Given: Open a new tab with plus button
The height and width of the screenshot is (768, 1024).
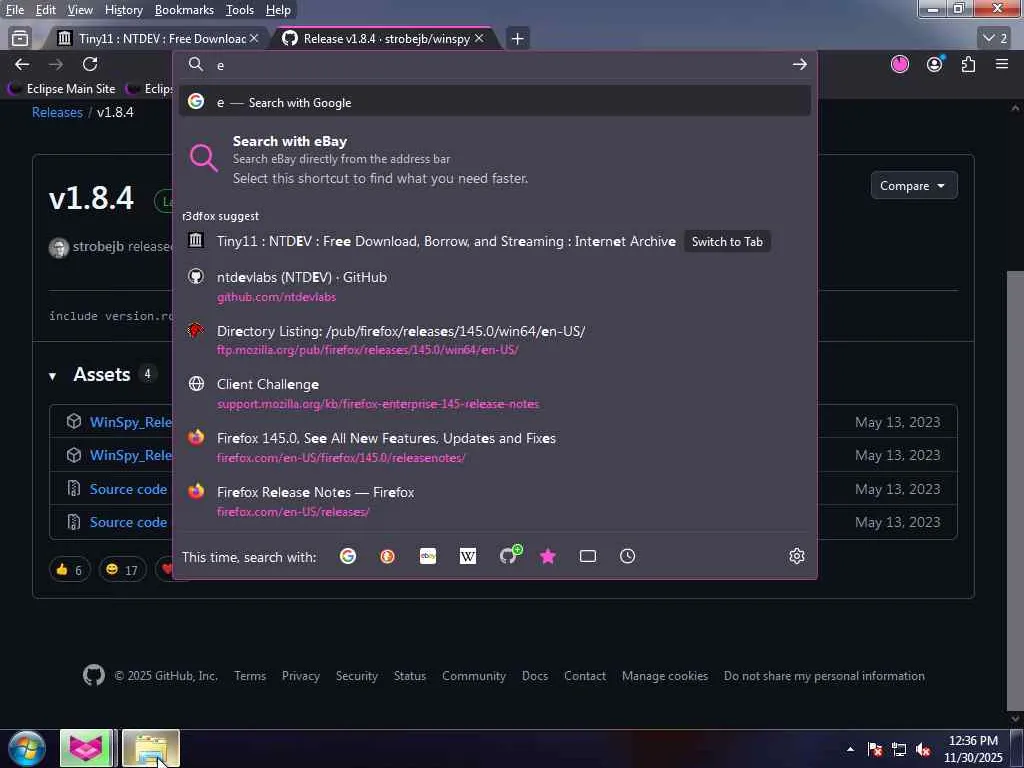Looking at the screenshot, I should (x=517, y=39).
